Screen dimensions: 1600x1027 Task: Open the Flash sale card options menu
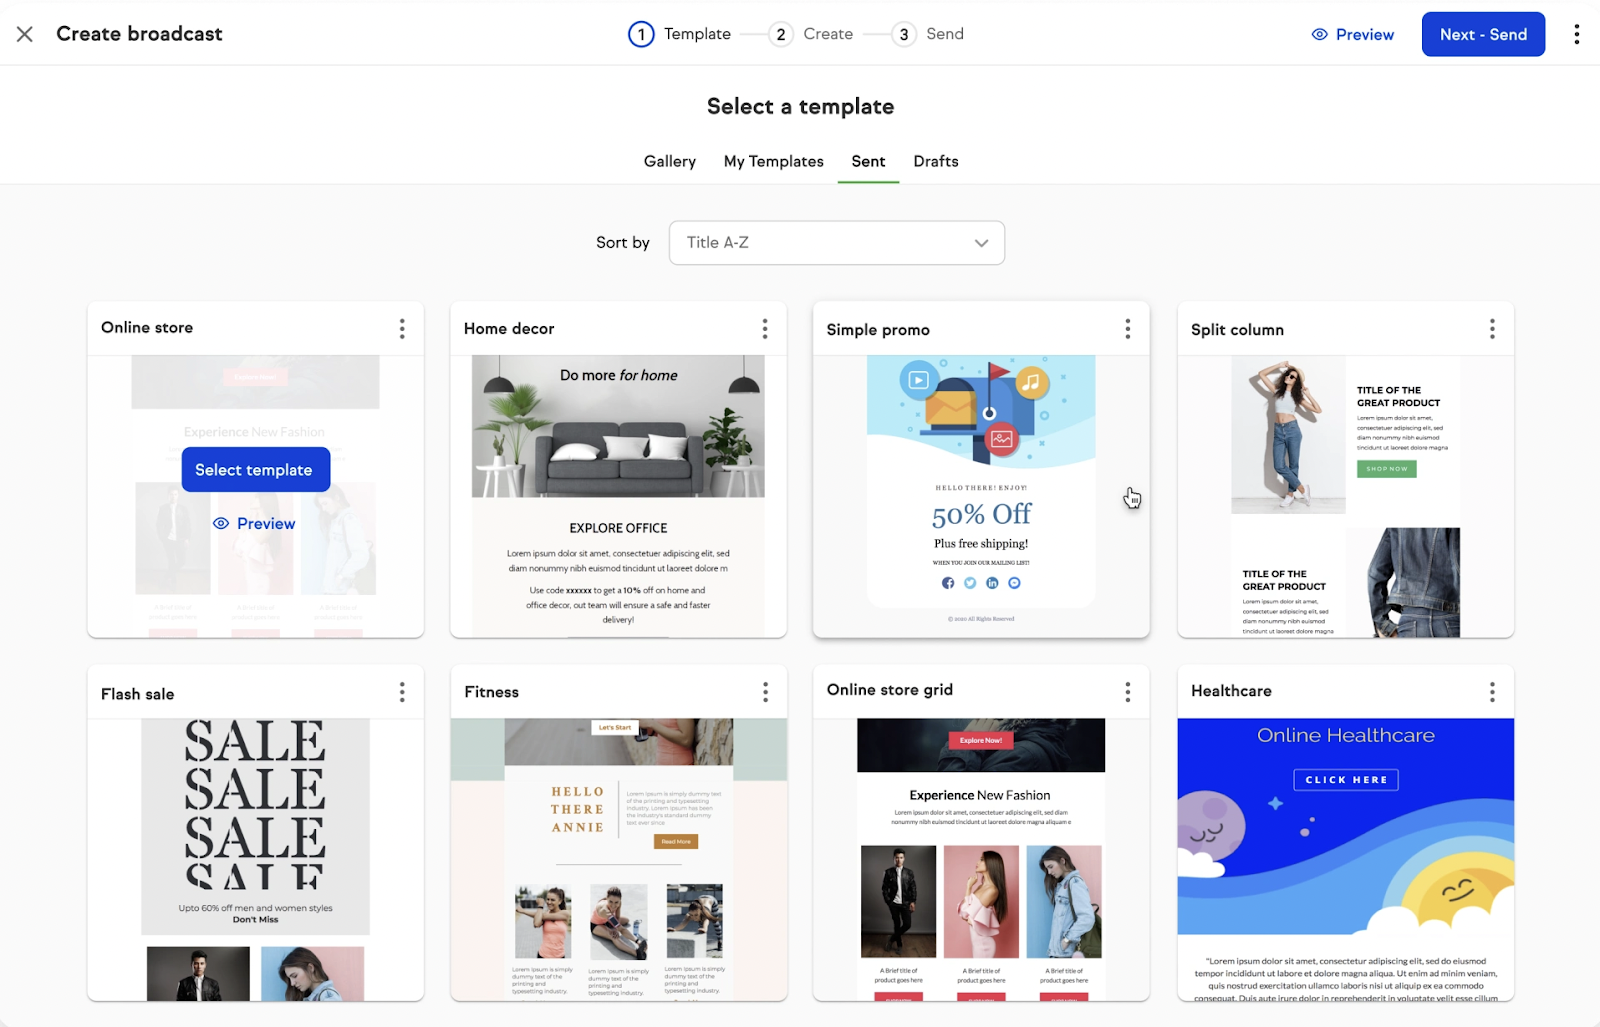coord(402,692)
